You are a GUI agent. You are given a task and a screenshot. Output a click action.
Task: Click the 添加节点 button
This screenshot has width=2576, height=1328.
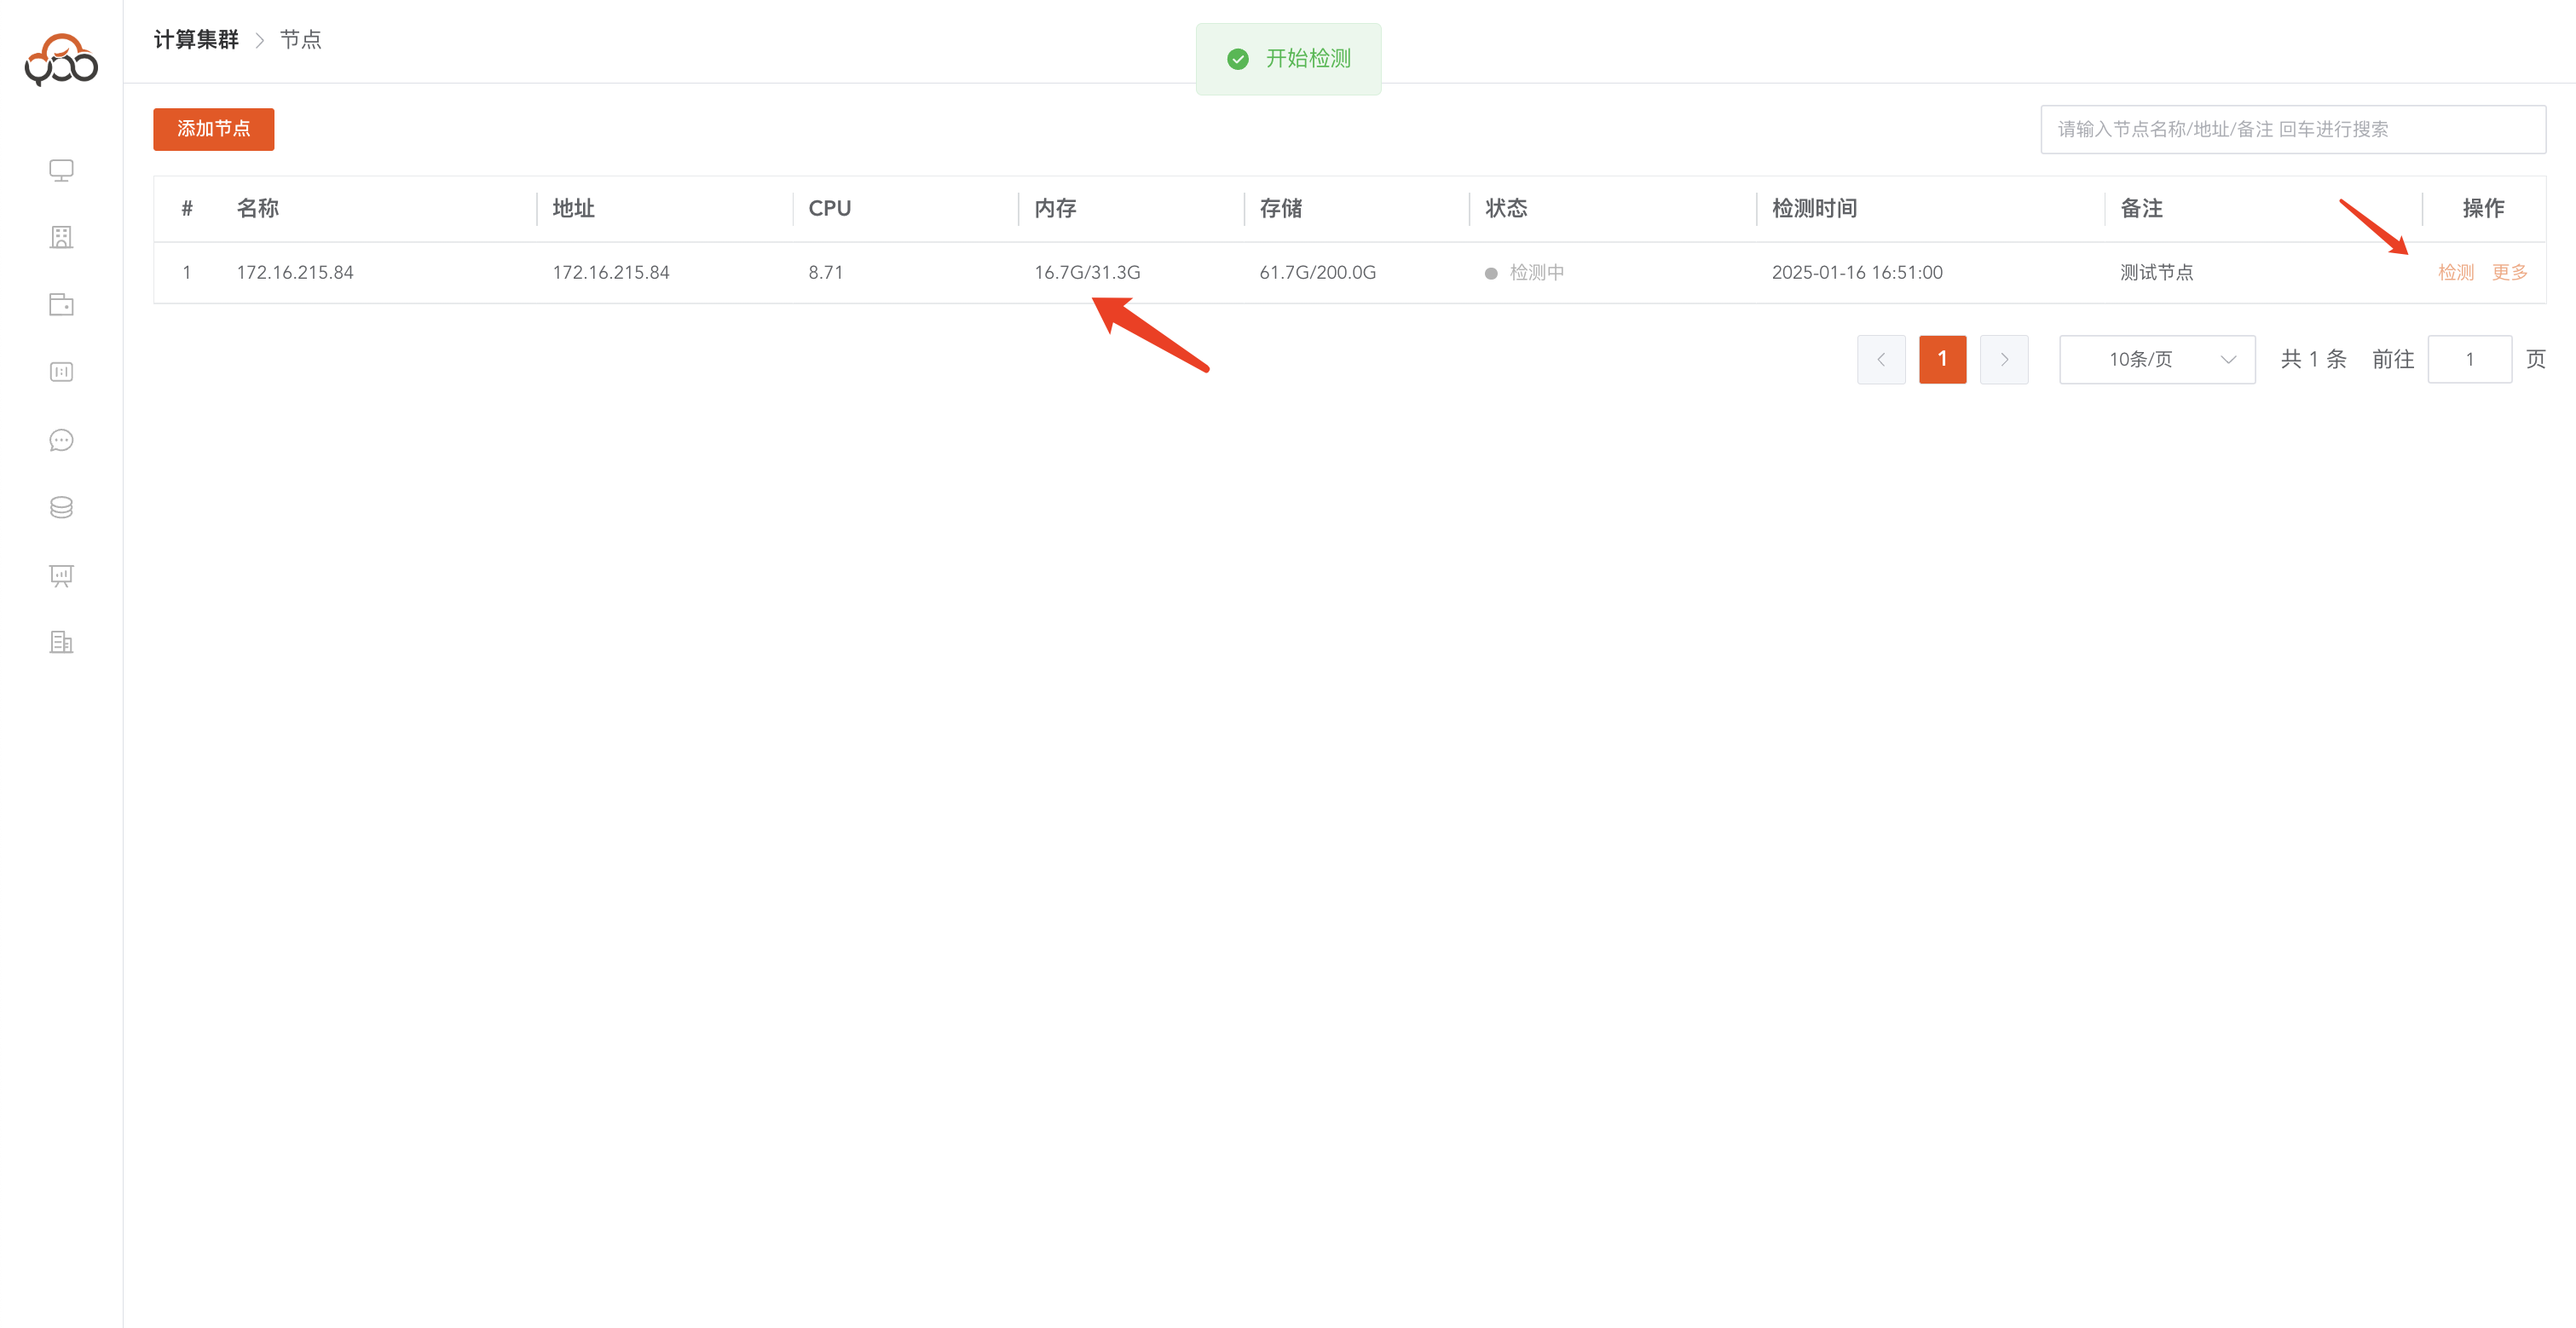point(213,129)
